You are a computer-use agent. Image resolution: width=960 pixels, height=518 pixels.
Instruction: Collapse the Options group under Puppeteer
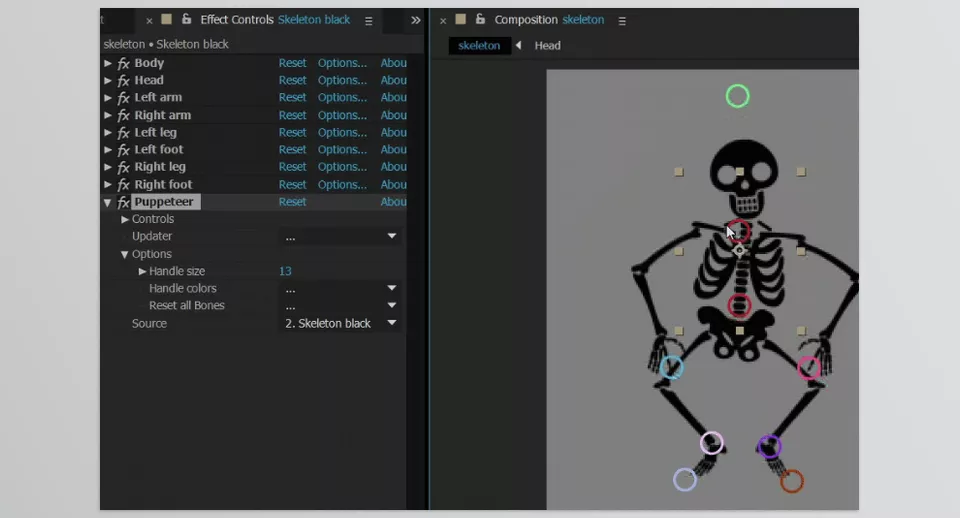pyautogui.click(x=125, y=254)
